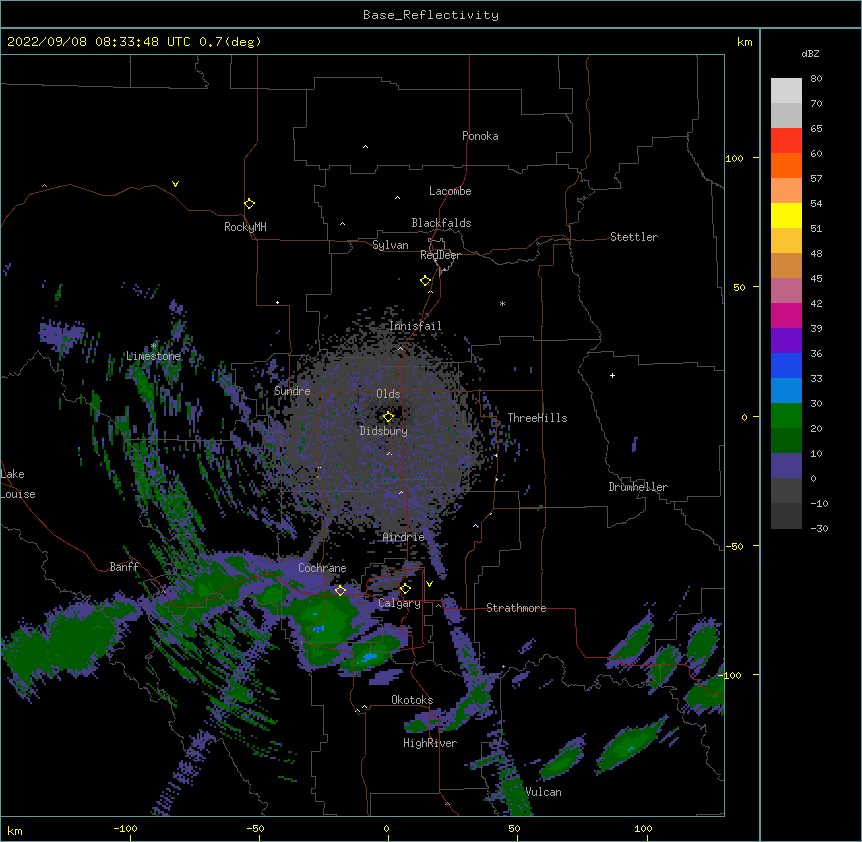This screenshot has height=842, width=862.
Task: Pick the green swatch between 30 and 20
Action: pyautogui.click(x=786, y=416)
